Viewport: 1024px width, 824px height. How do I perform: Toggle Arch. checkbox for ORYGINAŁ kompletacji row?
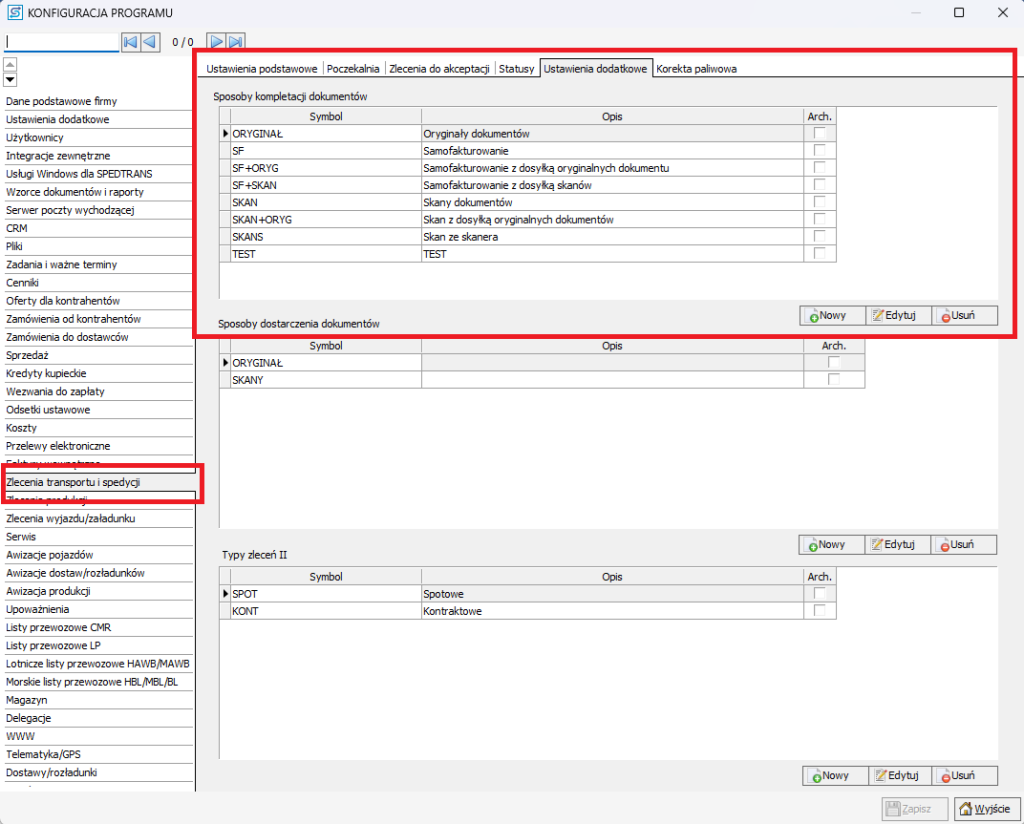pyautogui.click(x=820, y=133)
